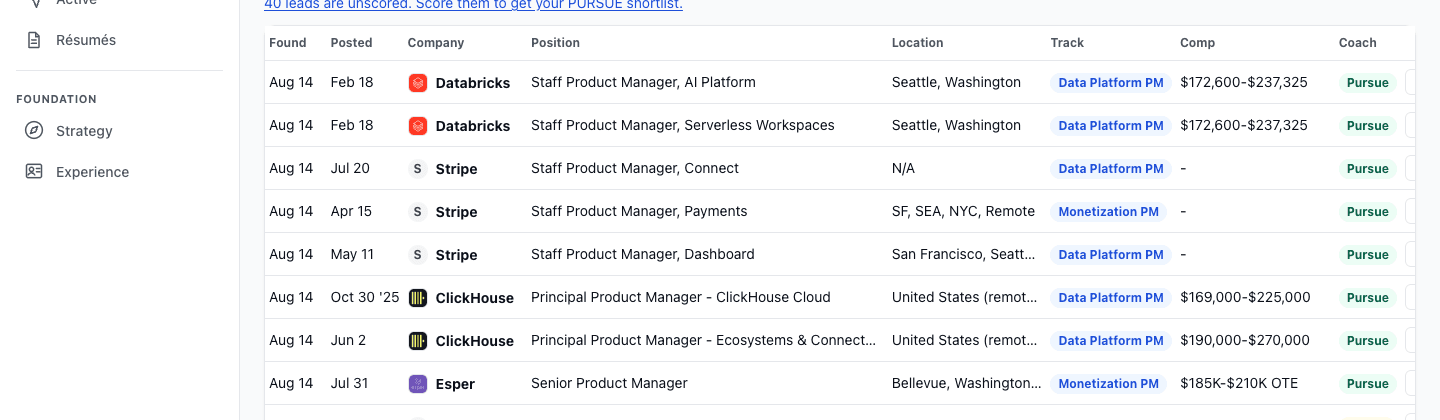Click Bellevue, Washington location cell

click(967, 383)
